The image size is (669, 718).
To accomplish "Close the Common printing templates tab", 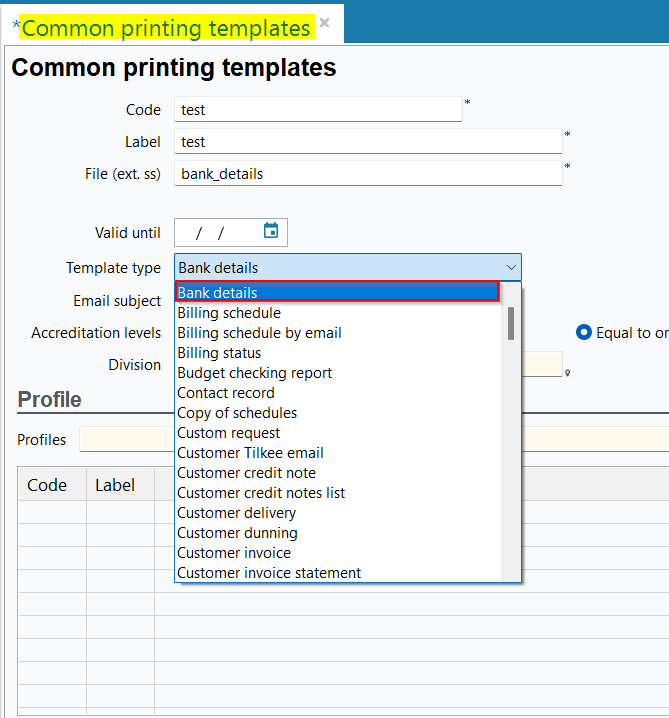I will pos(325,23).
